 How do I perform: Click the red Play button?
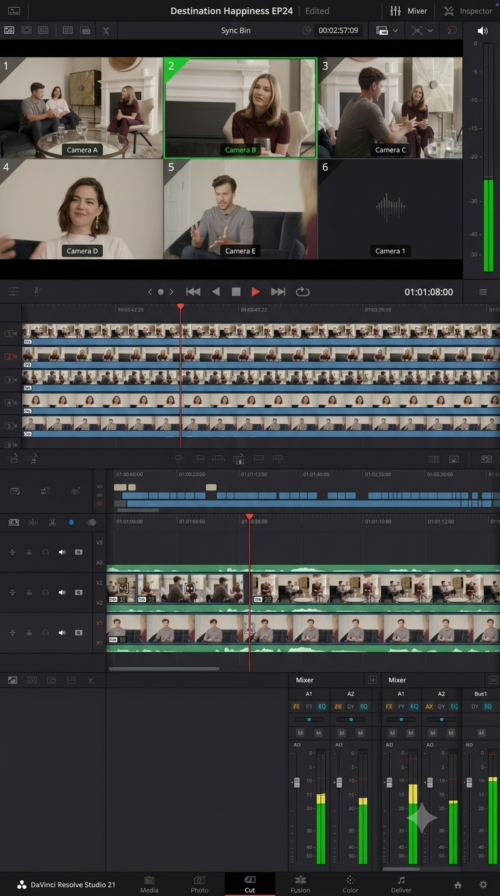(x=255, y=292)
